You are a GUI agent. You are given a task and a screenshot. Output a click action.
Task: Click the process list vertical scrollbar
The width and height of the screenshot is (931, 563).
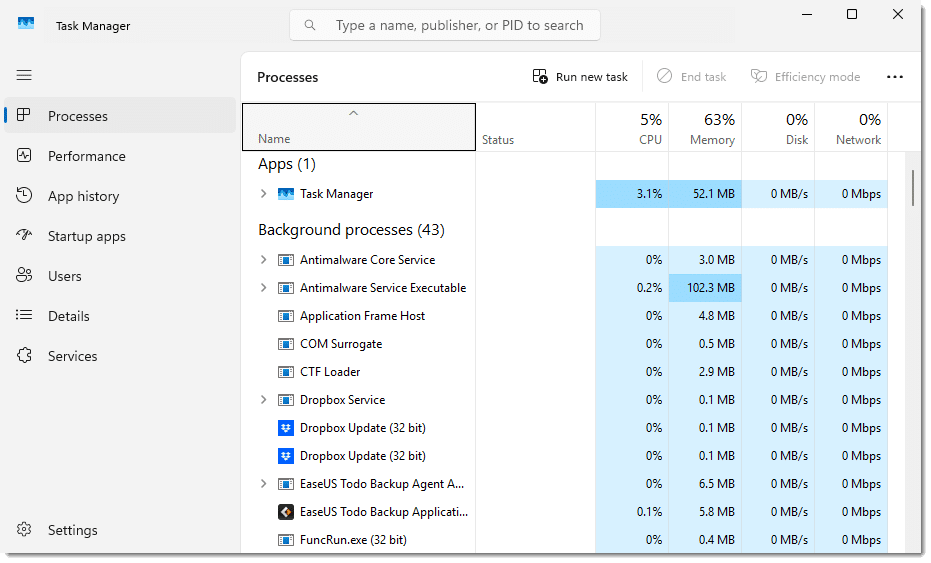coord(913,188)
